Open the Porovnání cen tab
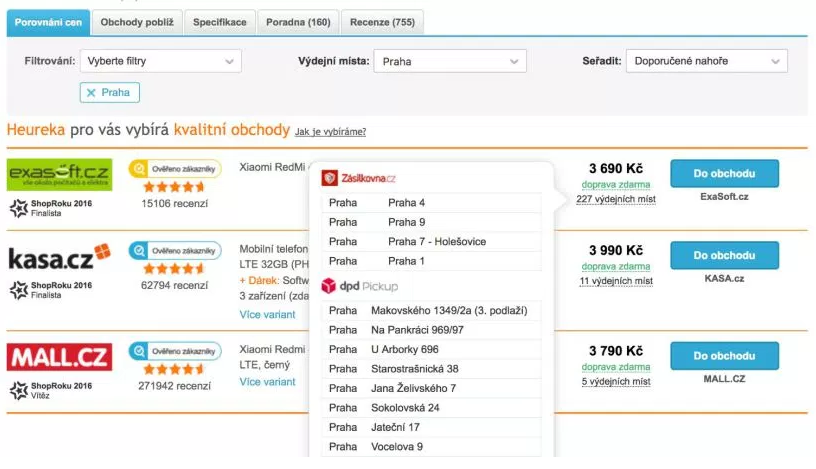816x469 pixels. [48, 22]
